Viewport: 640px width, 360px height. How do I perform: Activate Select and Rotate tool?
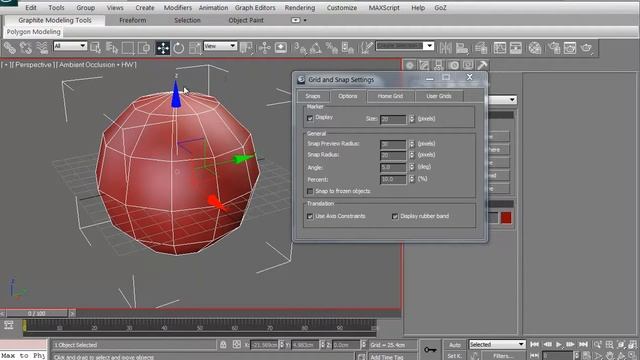point(179,48)
